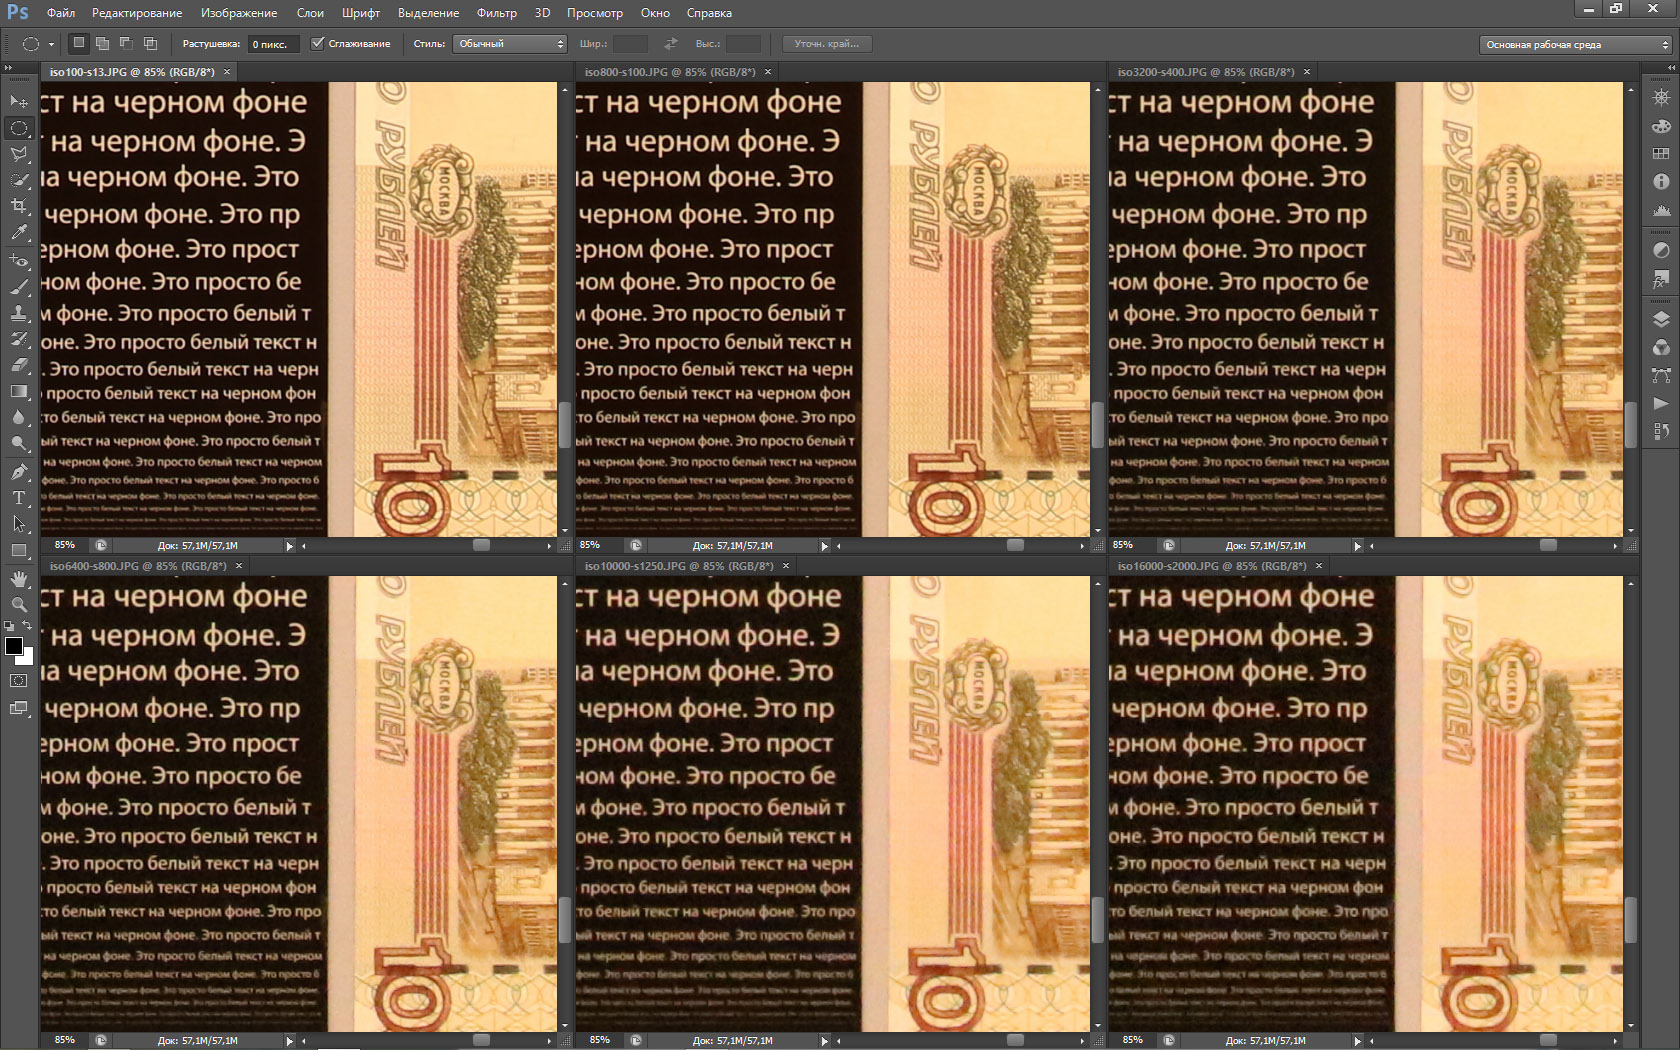The width and height of the screenshot is (1680, 1050).
Task: Select the Pen tool
Action: click(x=19, y=471)
